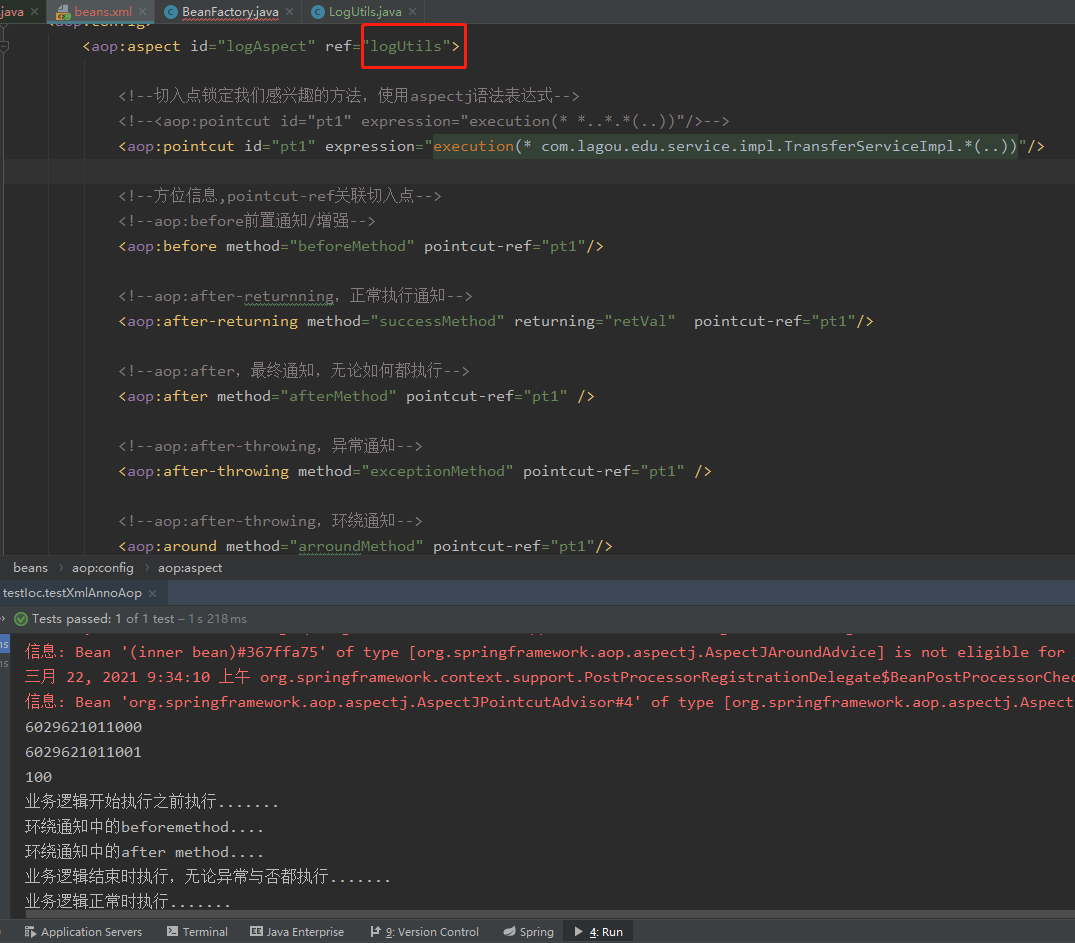Screen dimensions: 1075x943
Task: Open the Application Servers tool window
Action: (x=83, y=932)
